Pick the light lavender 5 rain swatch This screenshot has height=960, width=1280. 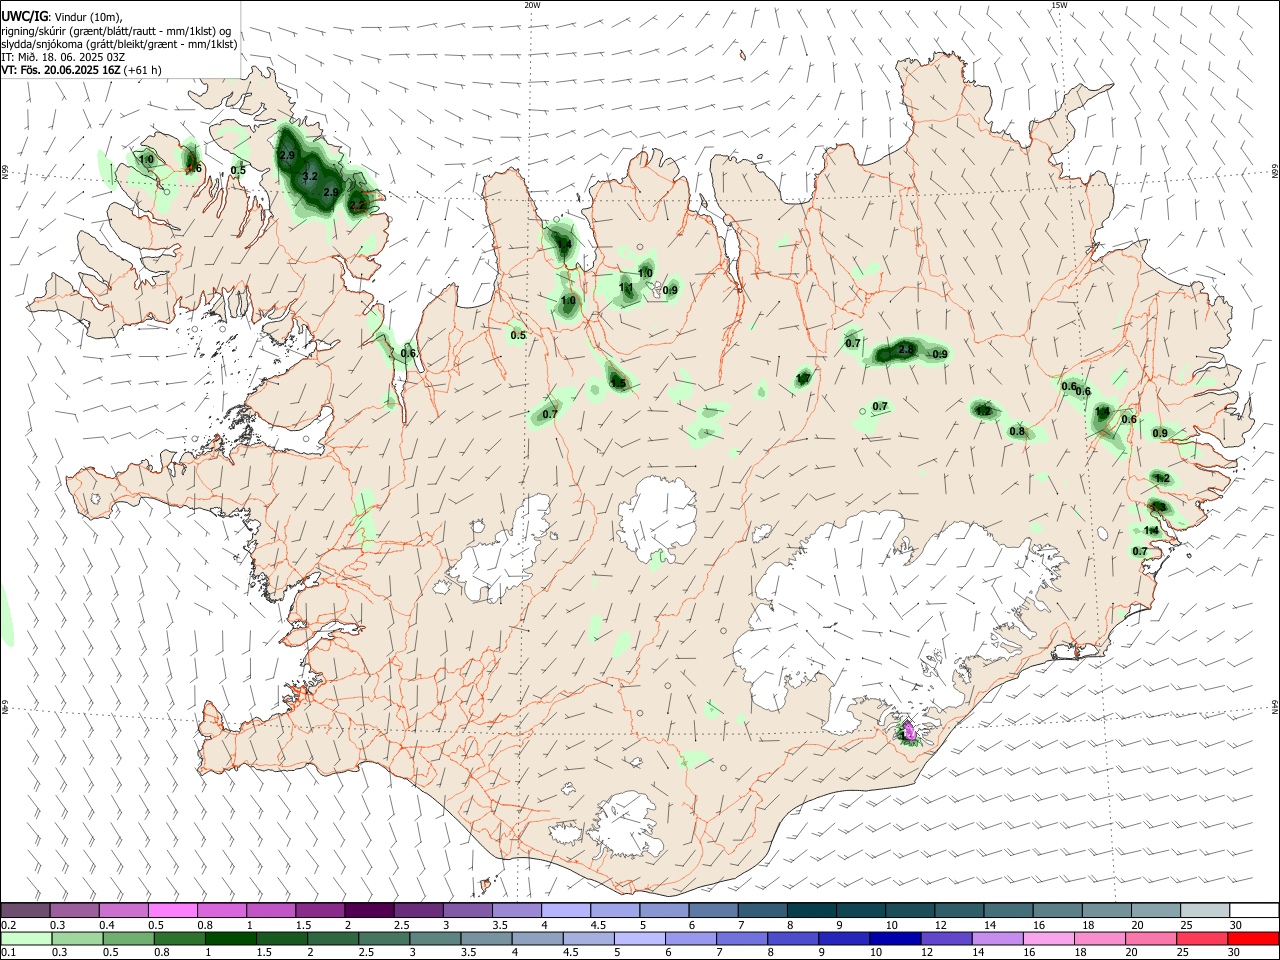tap(638, 937)
